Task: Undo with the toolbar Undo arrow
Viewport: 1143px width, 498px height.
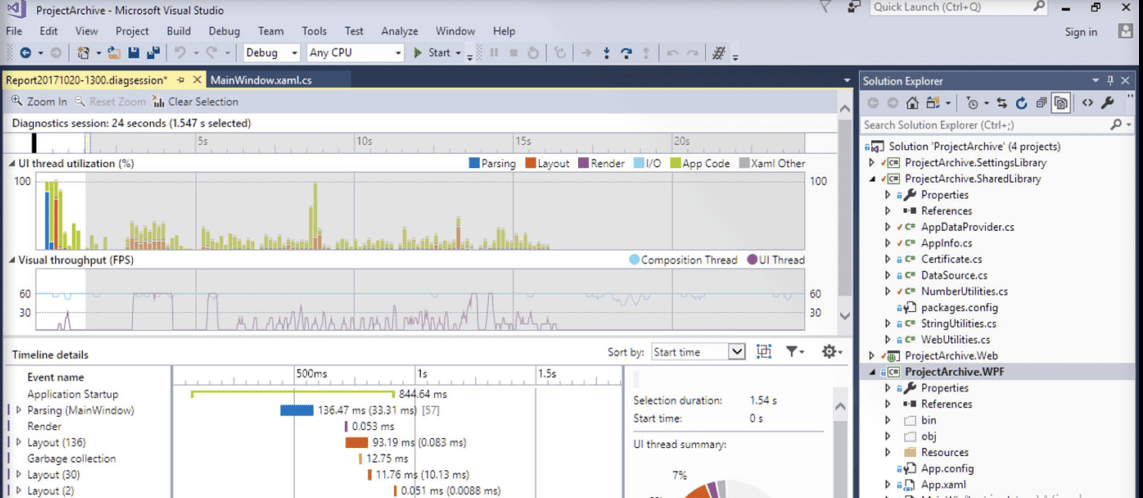Action: pos(179,52)
